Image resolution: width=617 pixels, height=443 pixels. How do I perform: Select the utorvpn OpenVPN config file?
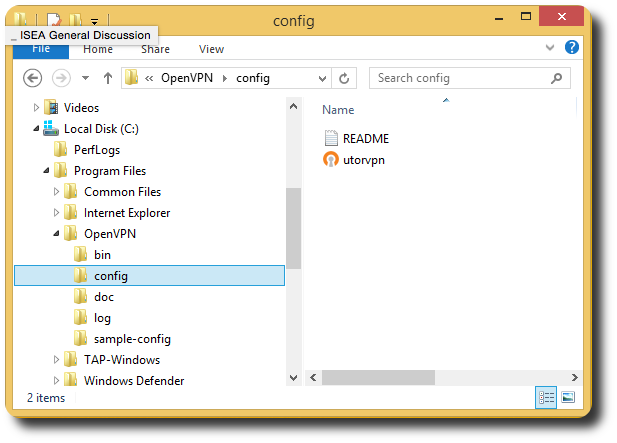(x=354, y=160)
